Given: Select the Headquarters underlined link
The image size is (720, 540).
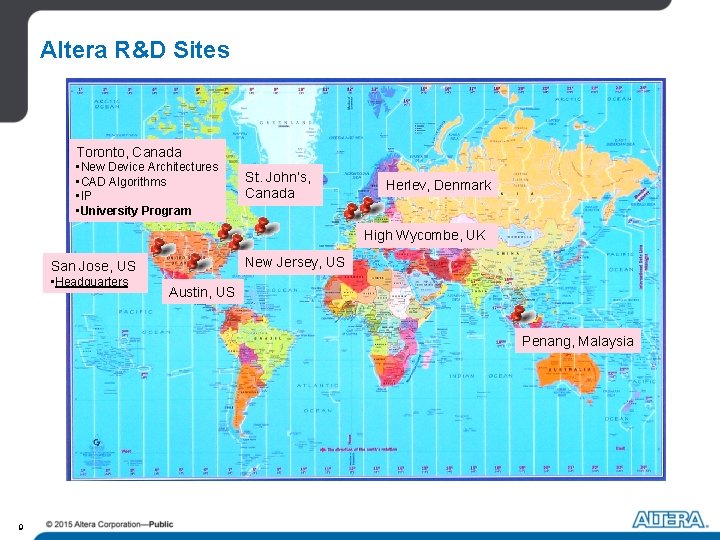Looking at the screenshot, I should (x=91, y=281).
